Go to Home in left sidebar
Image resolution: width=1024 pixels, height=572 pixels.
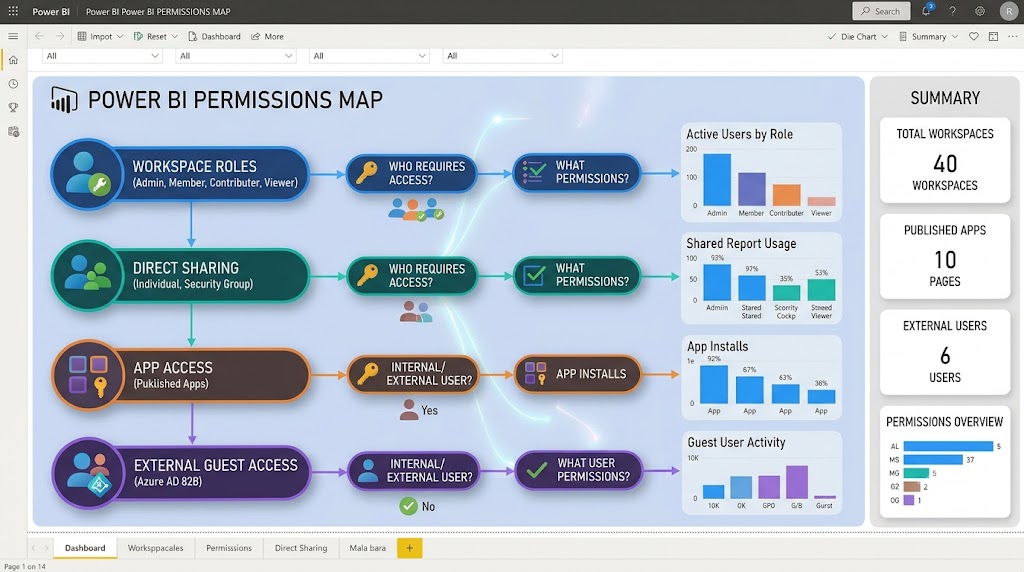13,60
